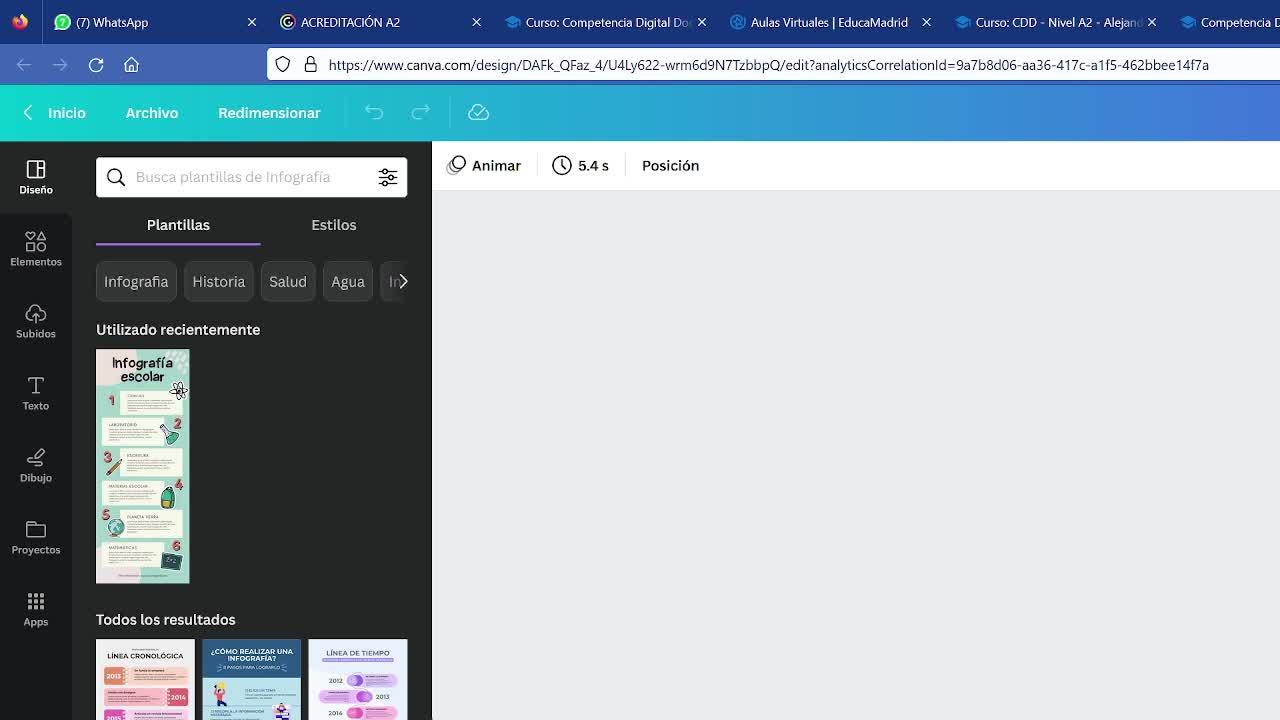The width and height of the screenshot is (1280, 720).
Task: Click the Animar button
Action: pyautogui.click(x=484, y=166)
